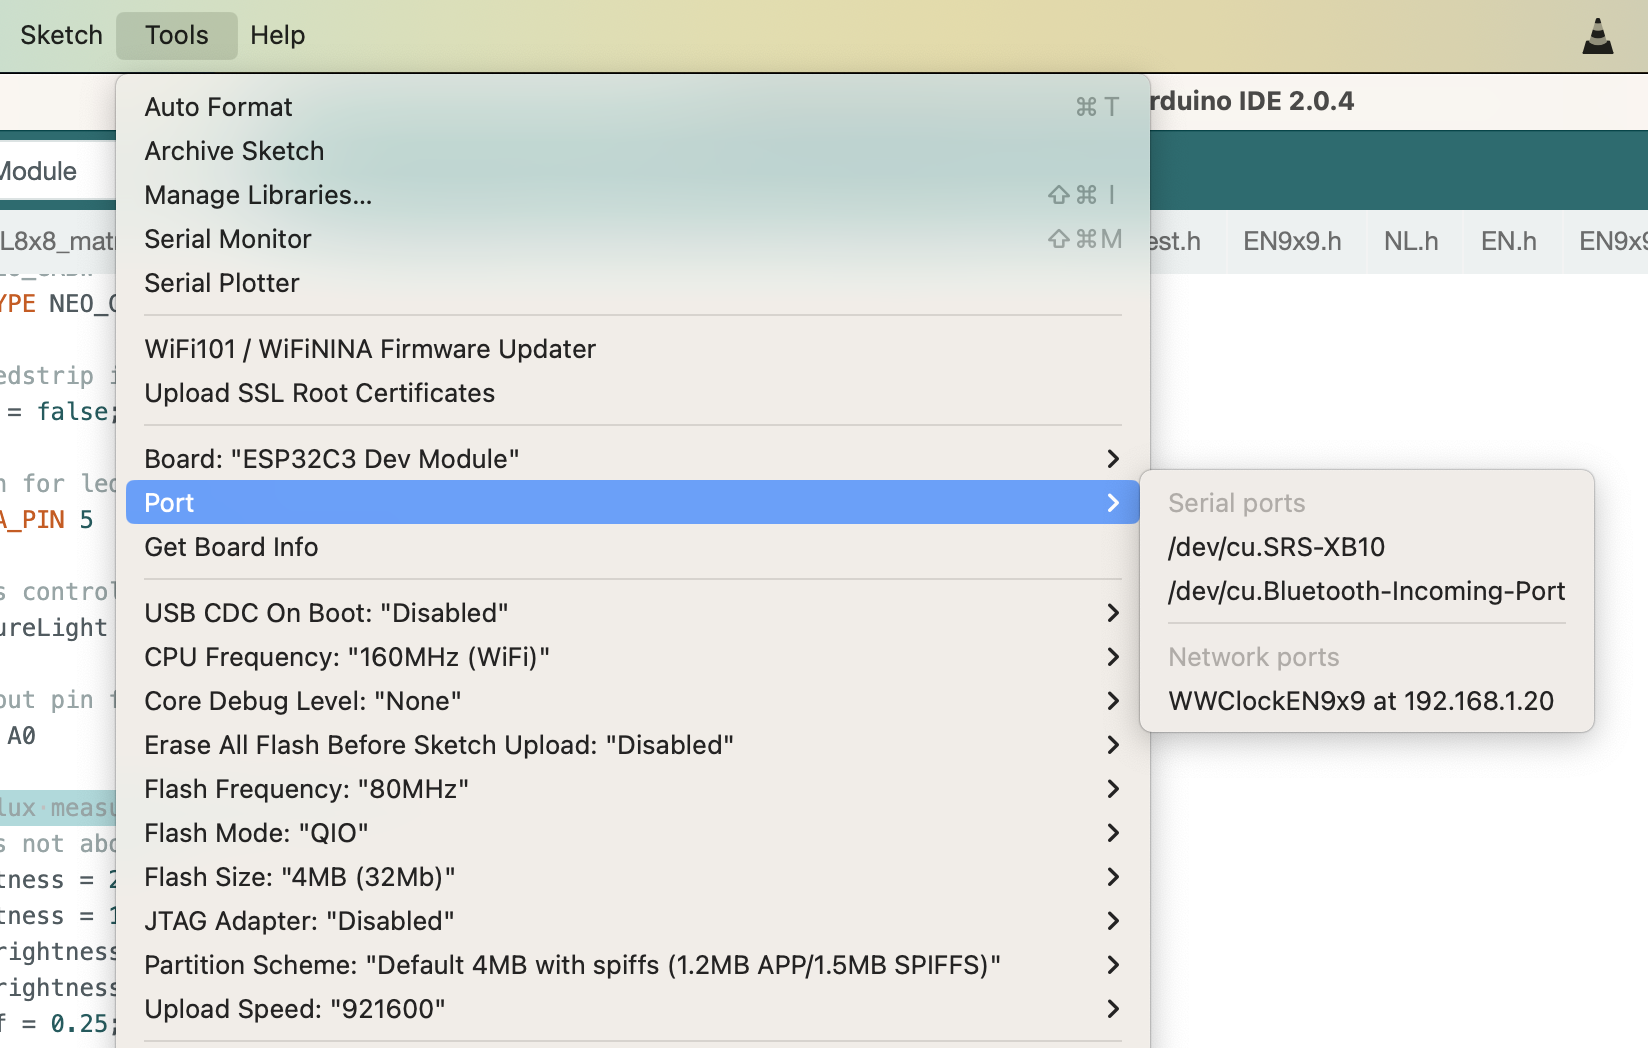1648x1048 pixels.
Task: Switch to the NL.h file tab
Action: (x=1411, y=242)
